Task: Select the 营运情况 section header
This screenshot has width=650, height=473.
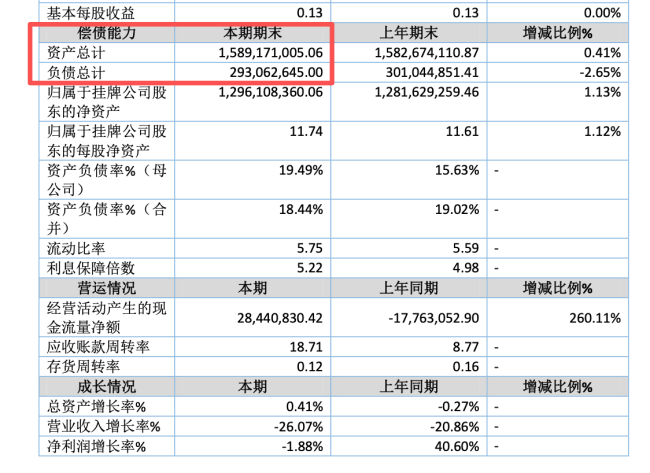Action: [107, 288]
